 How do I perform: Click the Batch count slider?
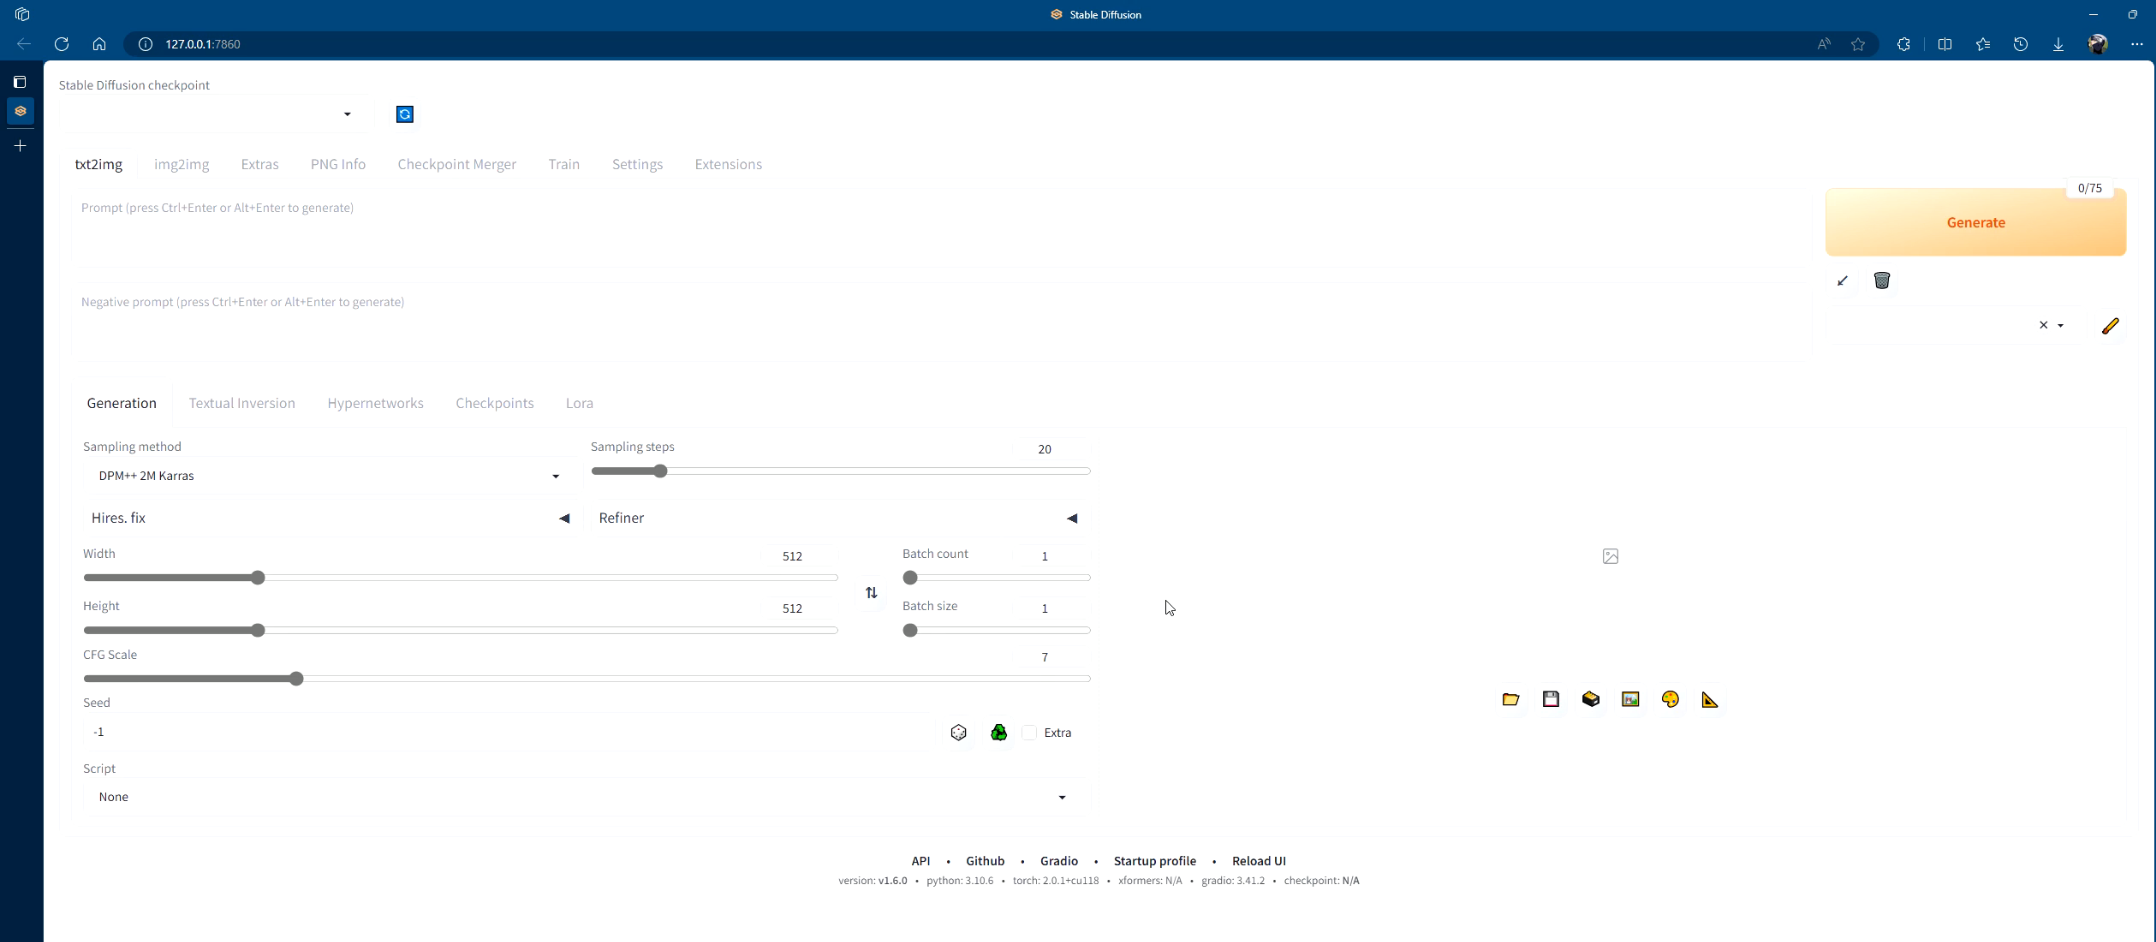tap(997, 578)
